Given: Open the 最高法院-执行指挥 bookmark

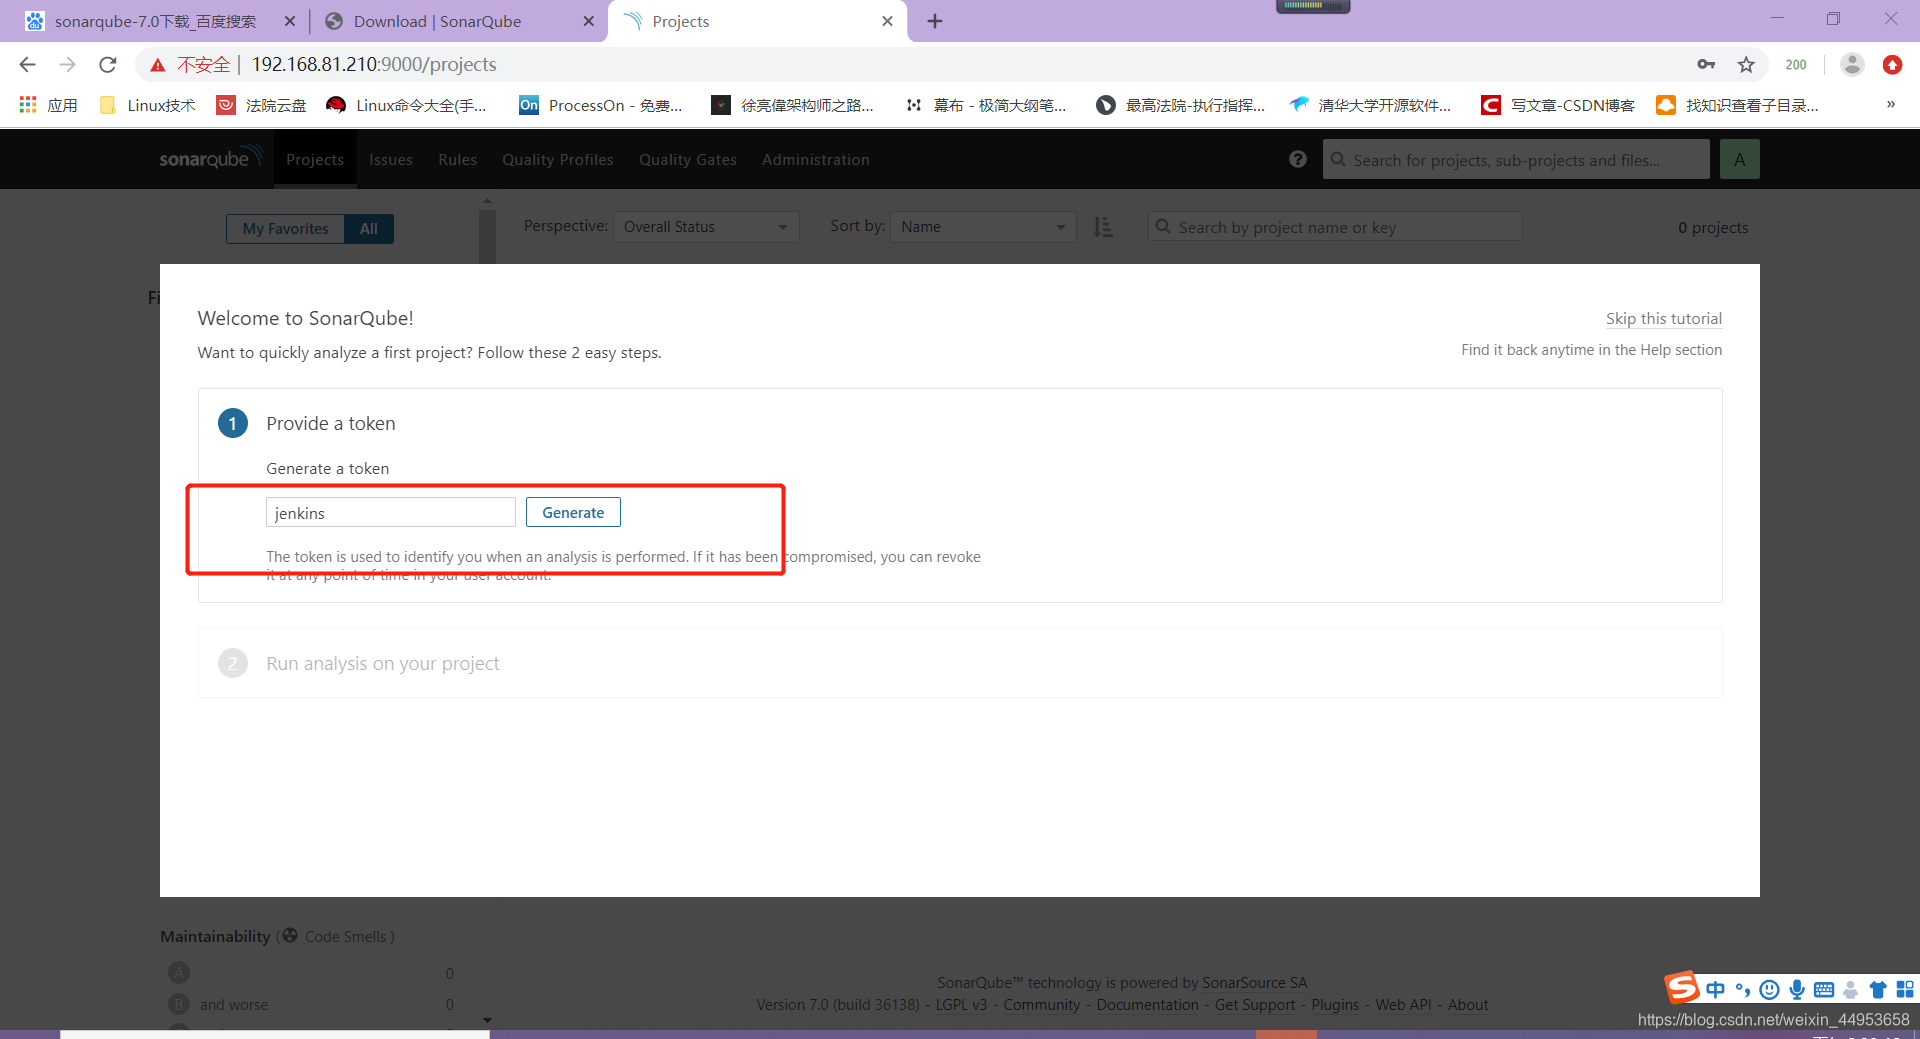Looking at the screenshot, I should tap(1181, 105).
